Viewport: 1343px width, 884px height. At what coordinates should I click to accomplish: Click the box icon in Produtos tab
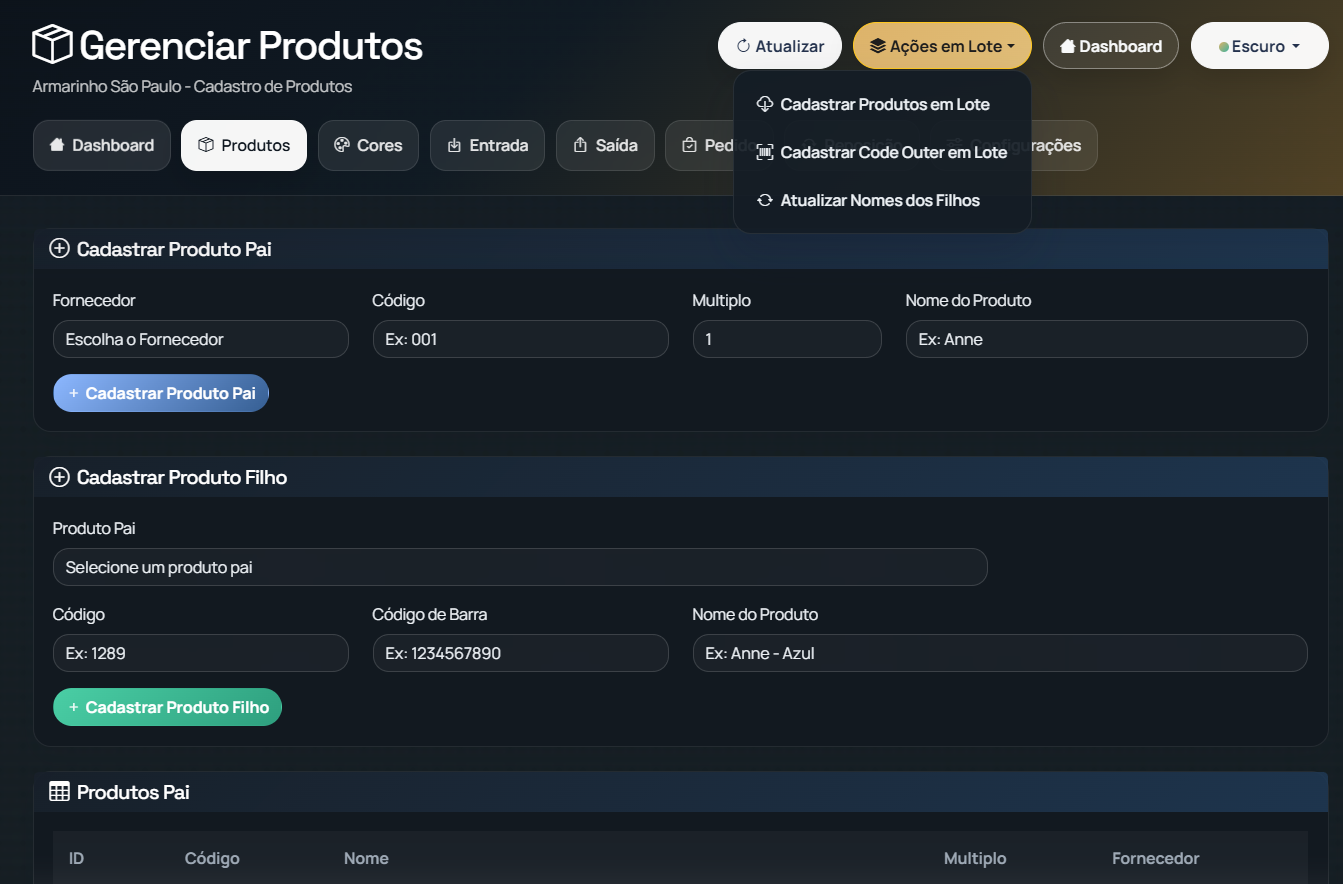click(x=206, y=145)
